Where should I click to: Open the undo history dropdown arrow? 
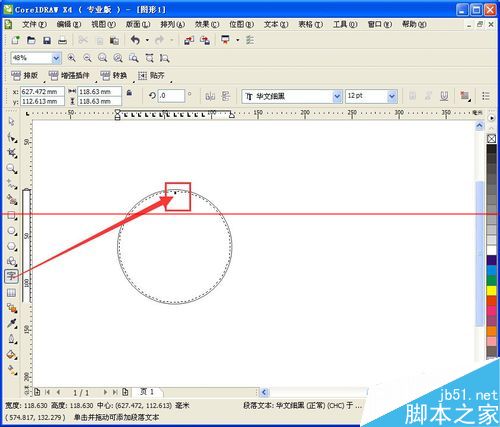[x=147, y=40]
